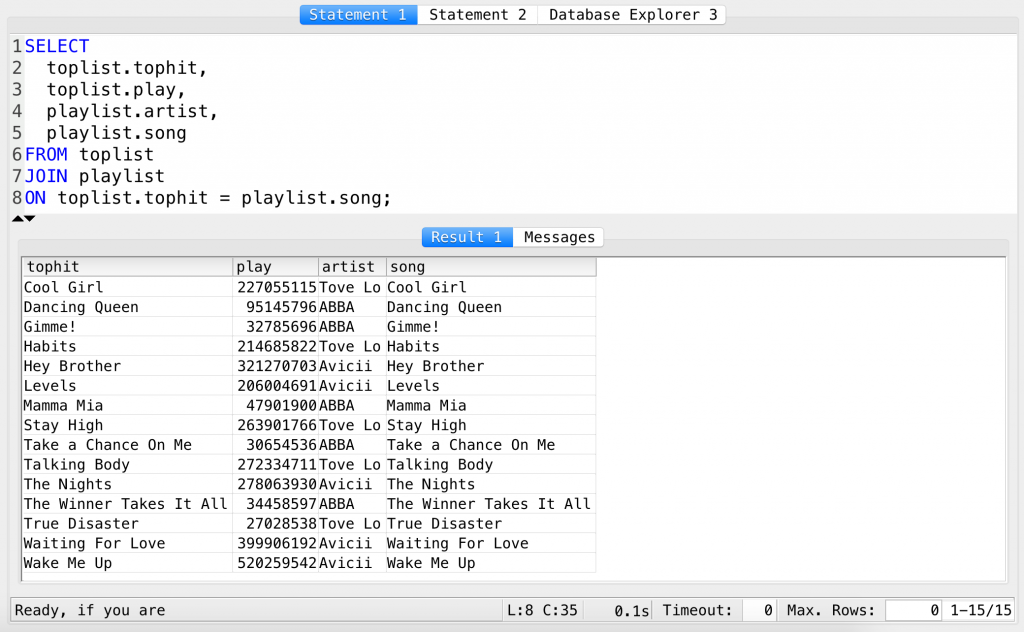The height and width of the screenshot is (632, 1024).
Task: Select the Result 1 tab
Action: pyautogui.click(x=466, y=237)
